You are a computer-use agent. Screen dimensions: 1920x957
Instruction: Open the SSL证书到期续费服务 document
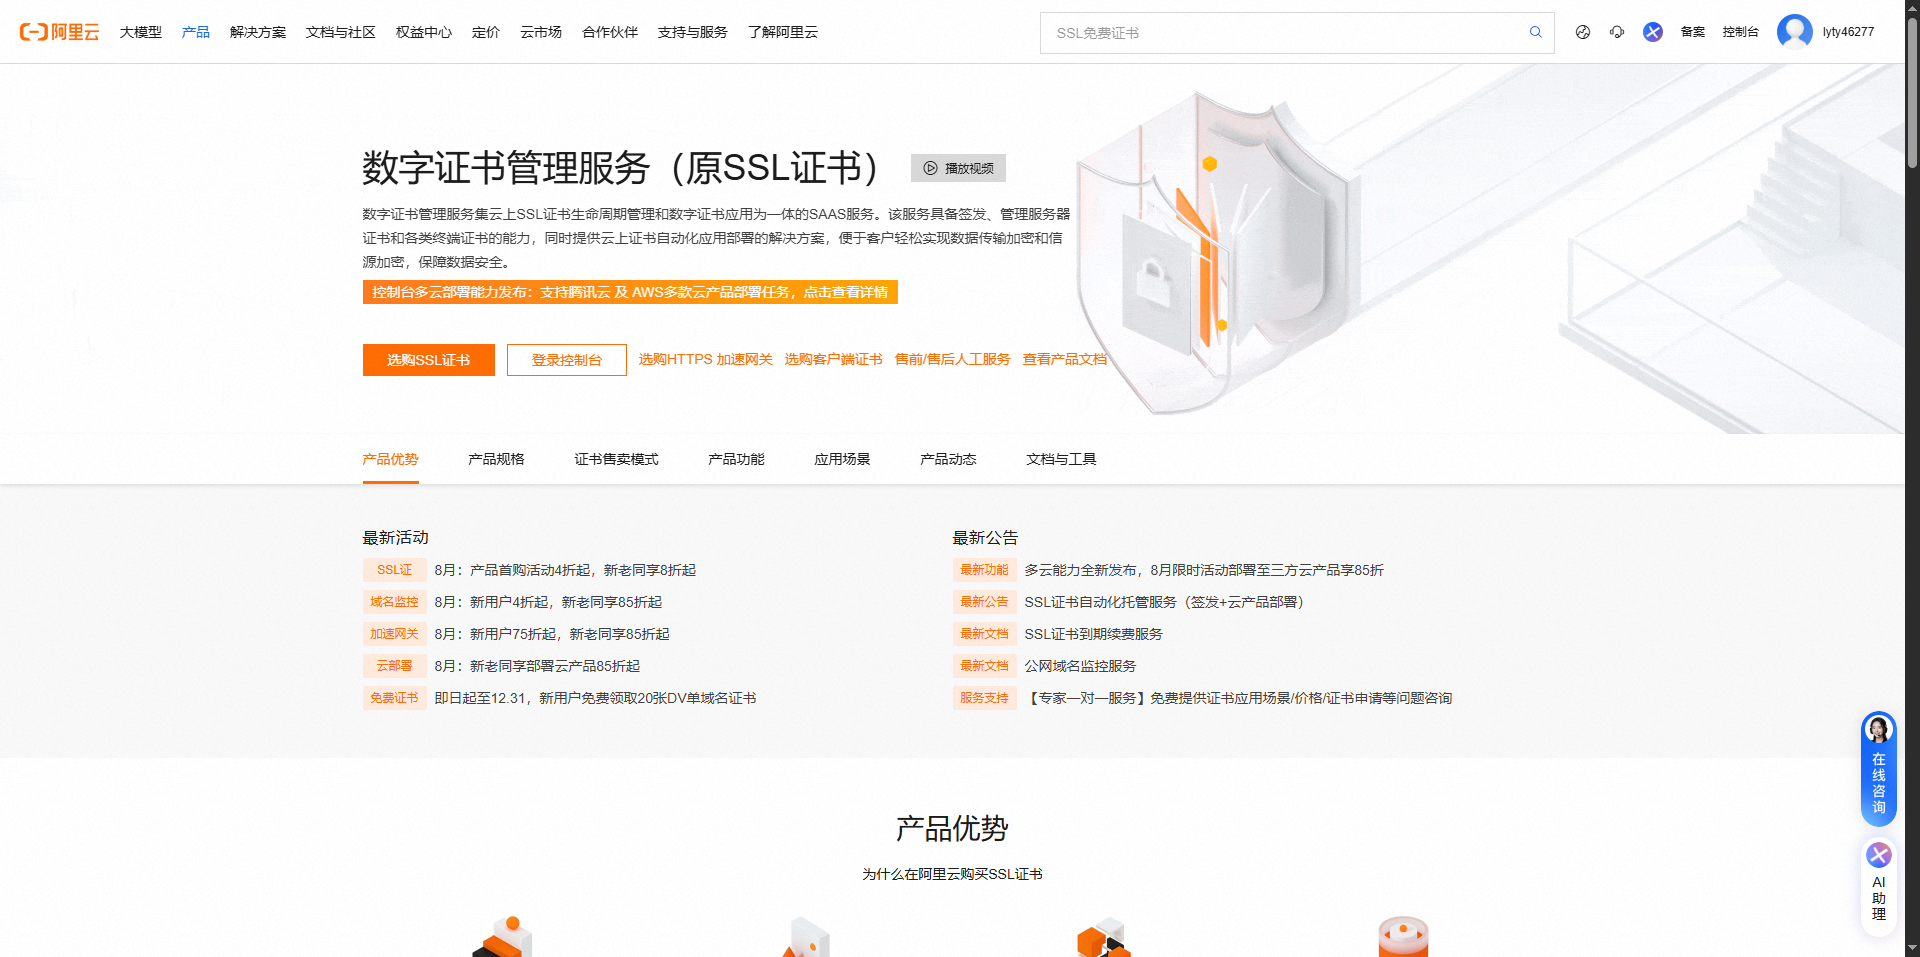[x=1094, y=634]
